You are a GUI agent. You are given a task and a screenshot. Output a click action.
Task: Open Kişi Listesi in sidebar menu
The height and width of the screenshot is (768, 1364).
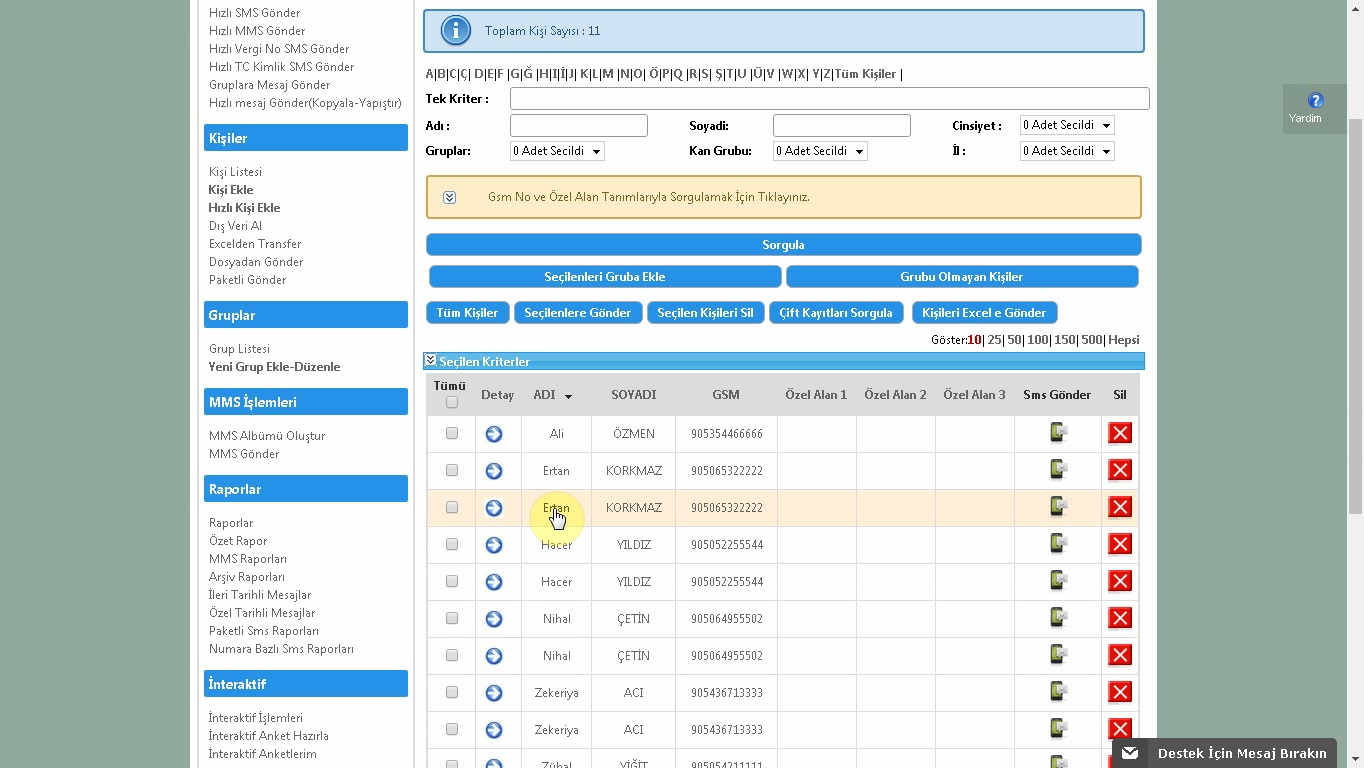tap(235, 172)
